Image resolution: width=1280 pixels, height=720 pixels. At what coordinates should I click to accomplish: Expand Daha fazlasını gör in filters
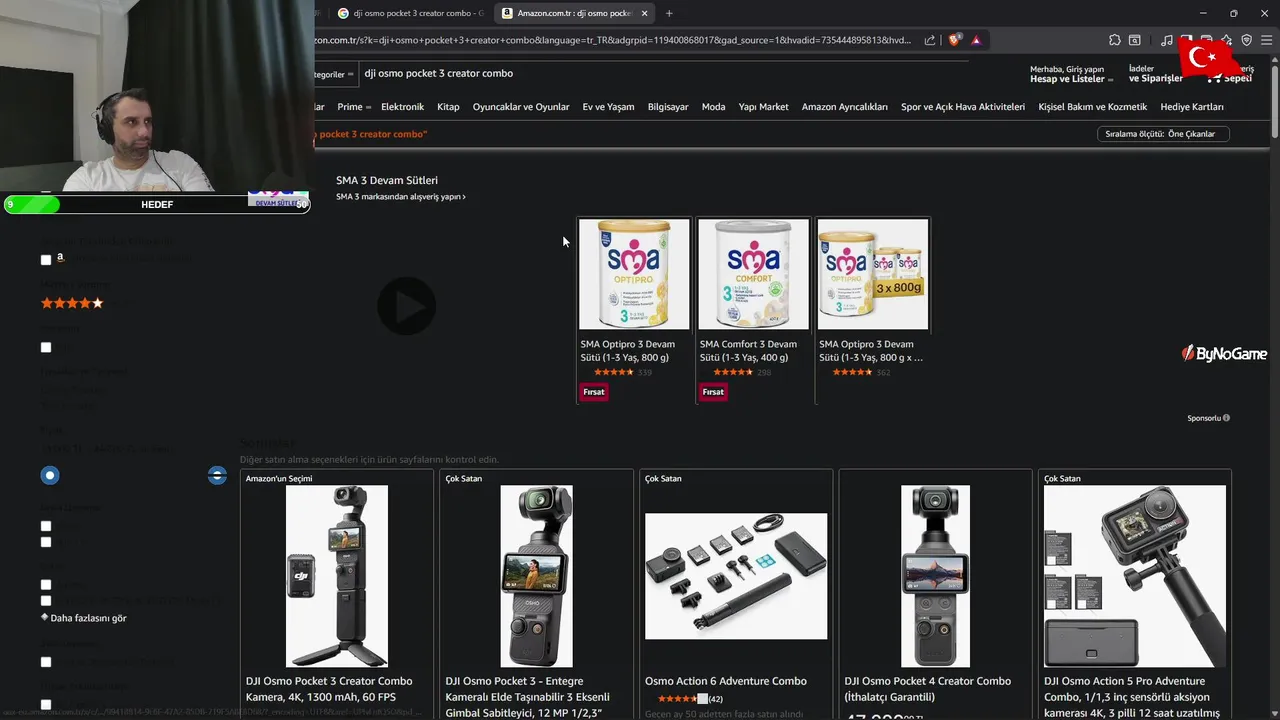coord(84,618)
